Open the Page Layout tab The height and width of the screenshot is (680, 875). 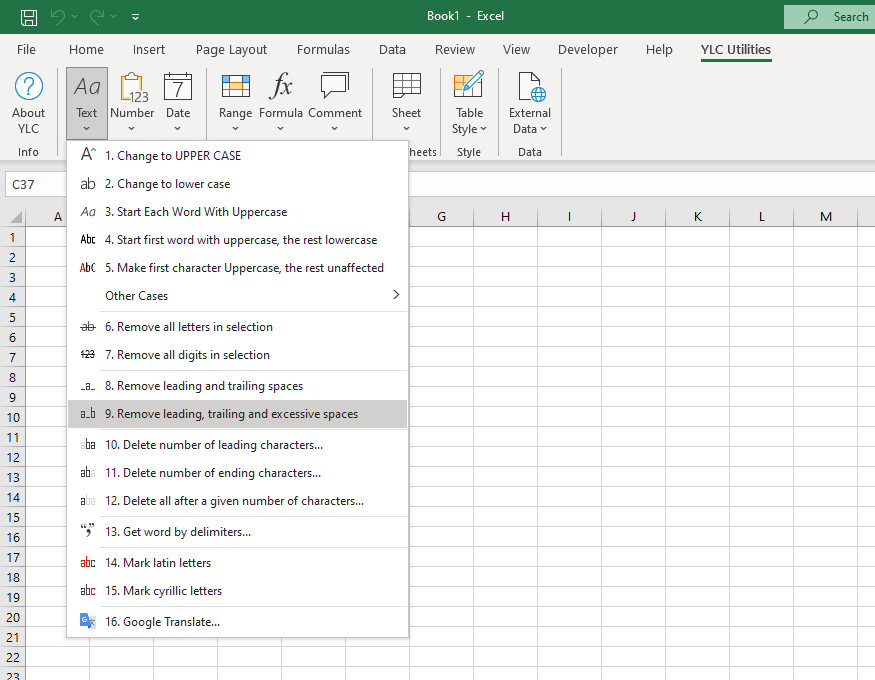click(231, 49)
